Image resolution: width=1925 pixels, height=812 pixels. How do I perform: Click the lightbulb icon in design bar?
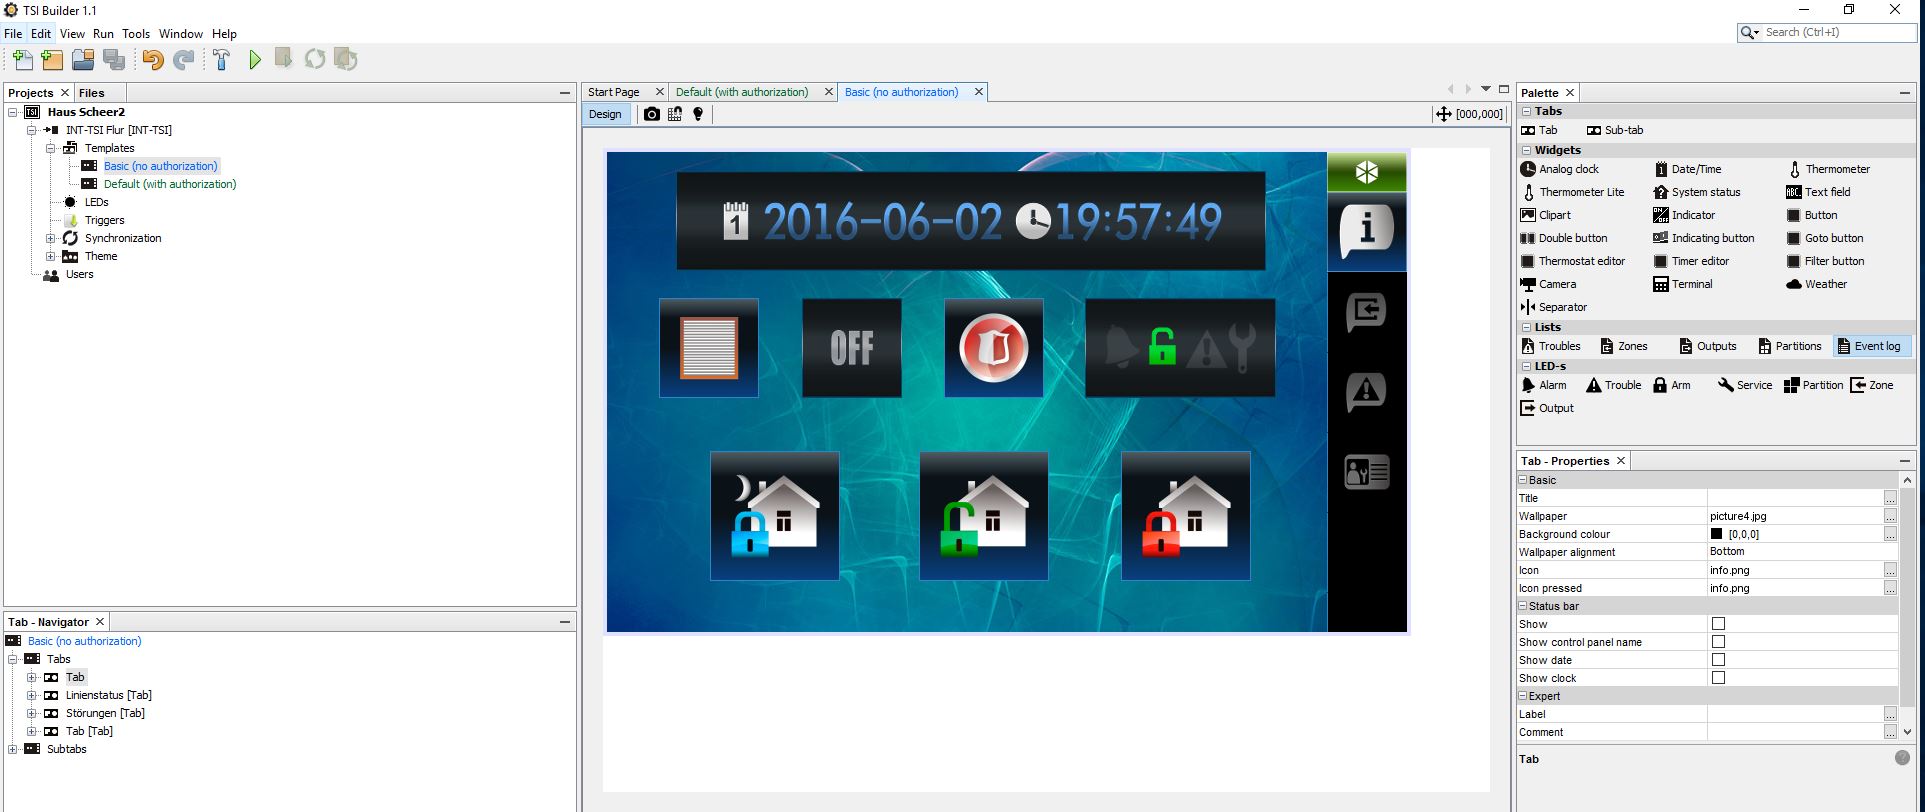pyautogui.click(x=698, y=114)
